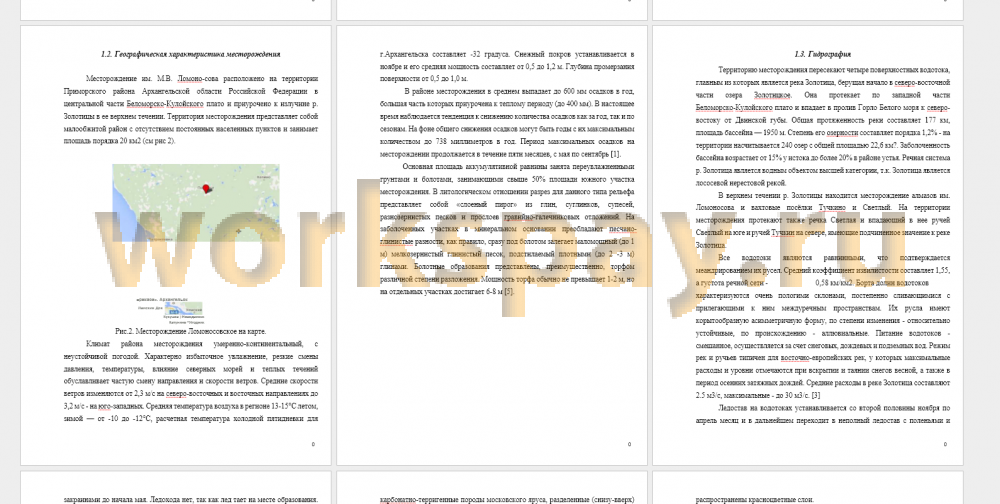Click the line "распространены красноцветные слои."
Screen dimensions: 1000x504
click(754, 500)
